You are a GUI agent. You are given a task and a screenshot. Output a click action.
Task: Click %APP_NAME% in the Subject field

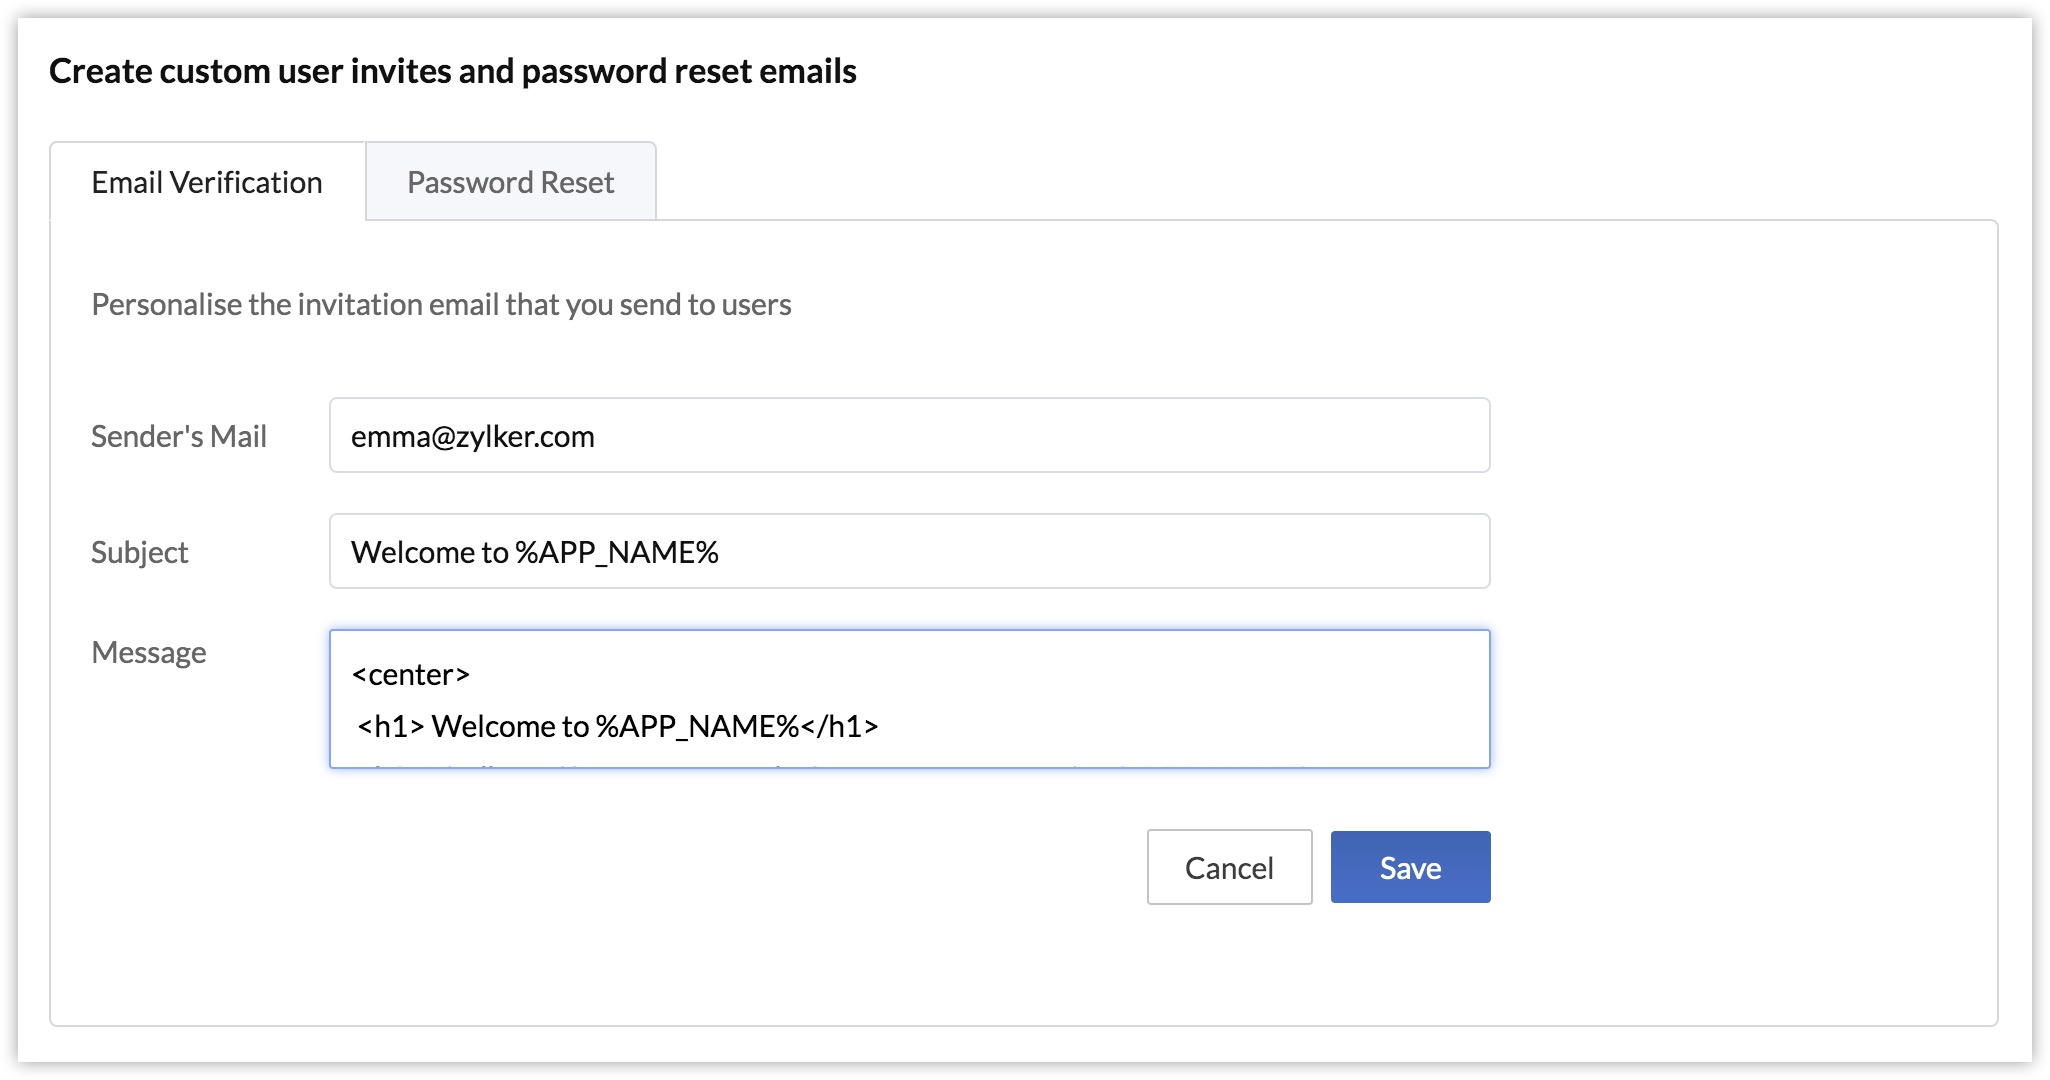click(616, 552)
